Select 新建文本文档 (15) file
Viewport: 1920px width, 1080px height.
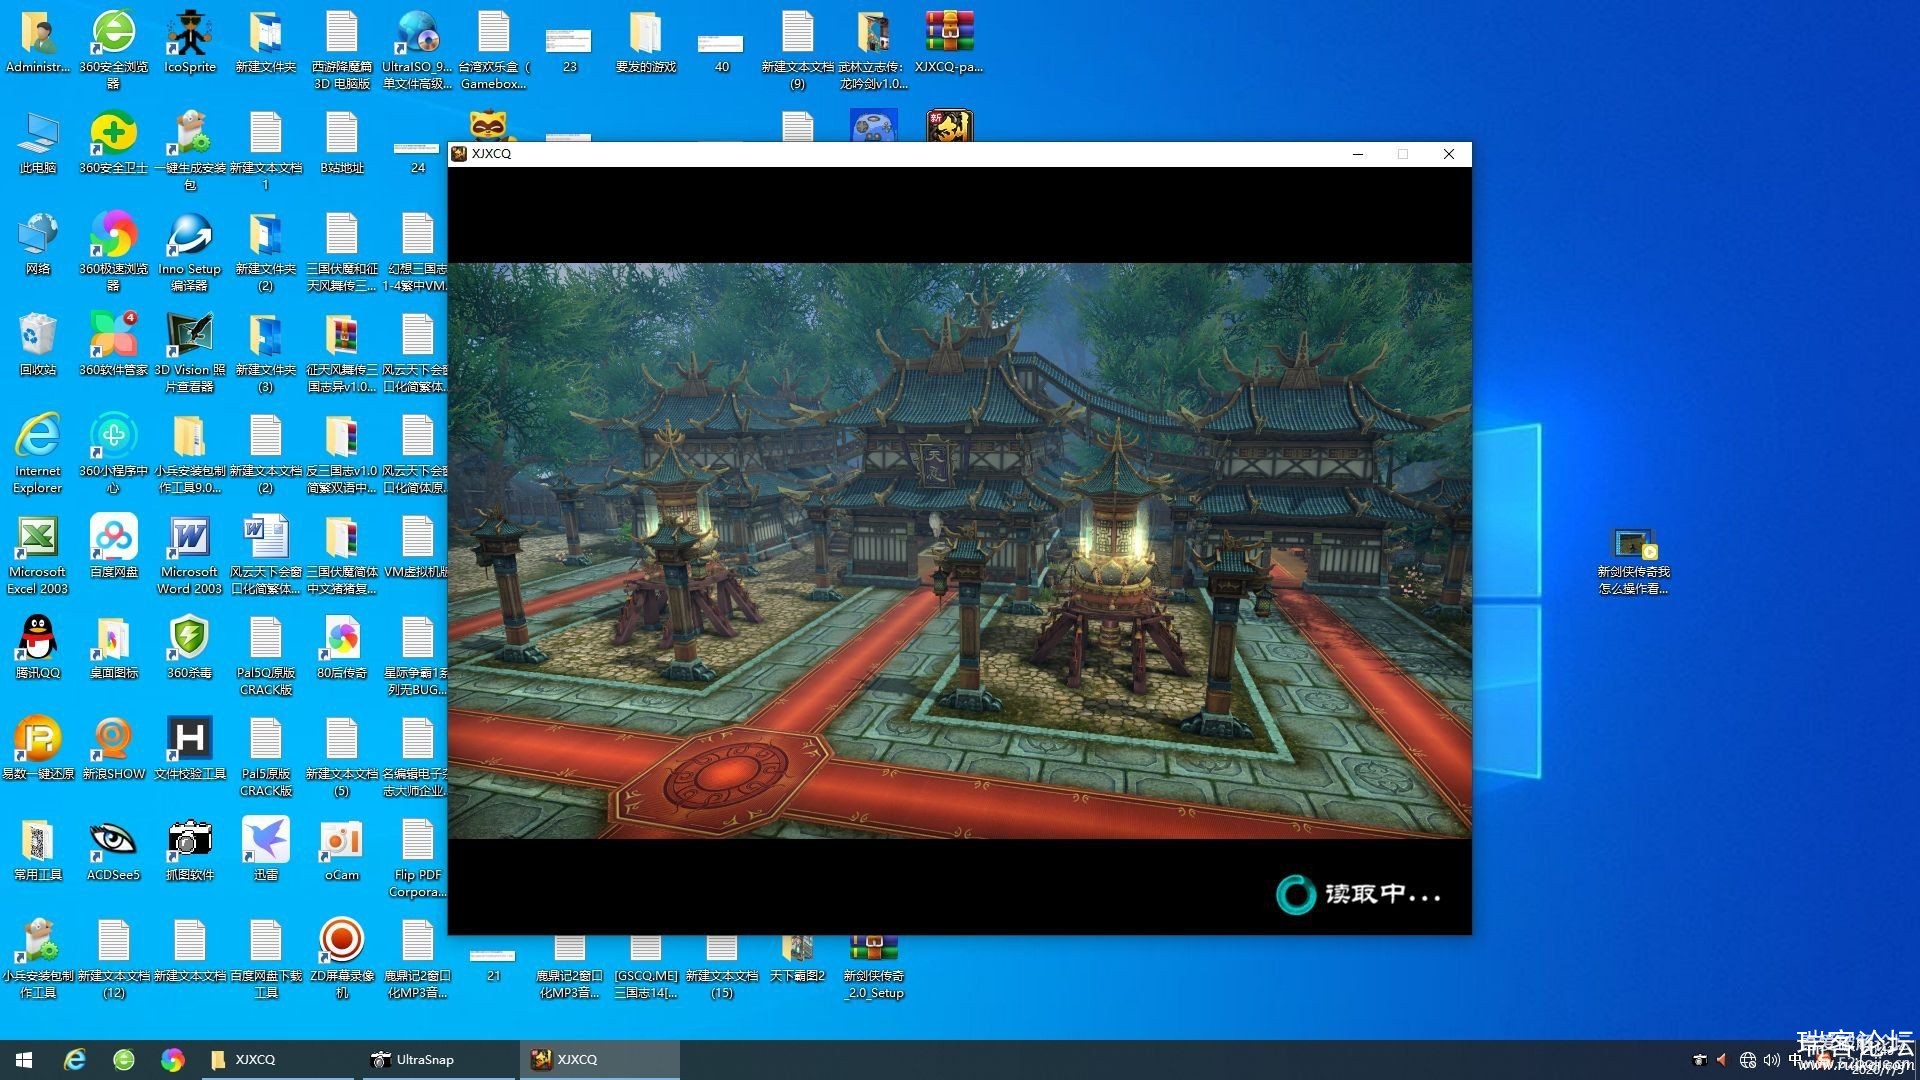pyautogui.click(x=721, y=968)
